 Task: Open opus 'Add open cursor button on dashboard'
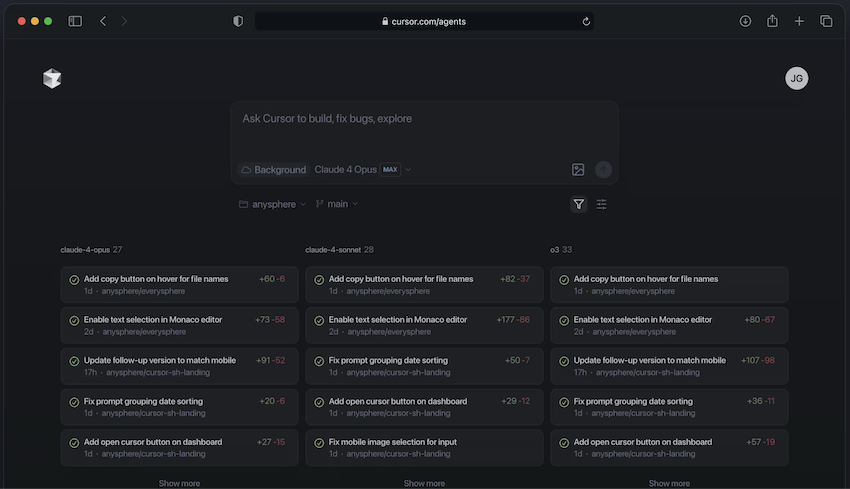coord(179,448)
